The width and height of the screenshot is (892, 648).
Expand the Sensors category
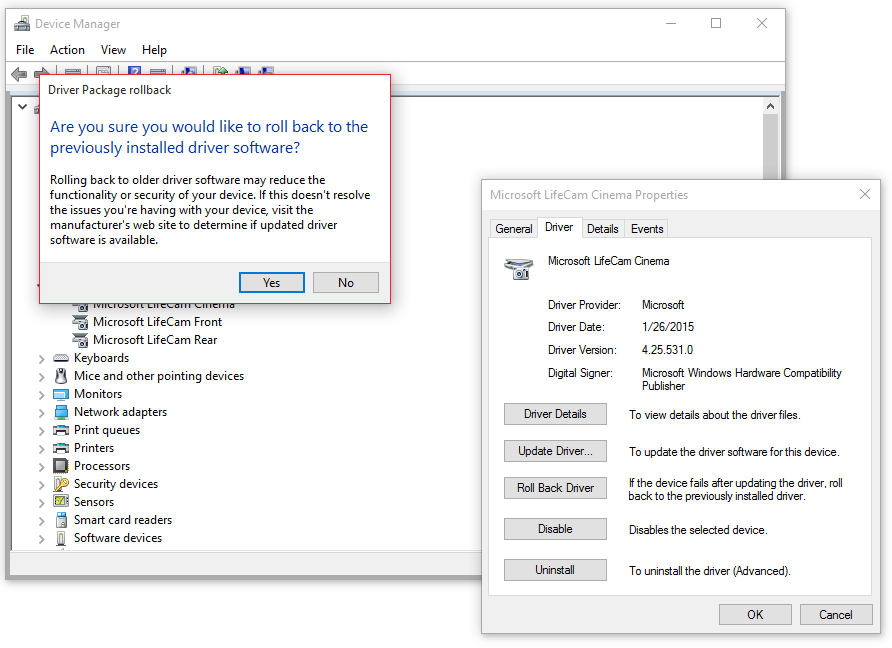point(41,503)
